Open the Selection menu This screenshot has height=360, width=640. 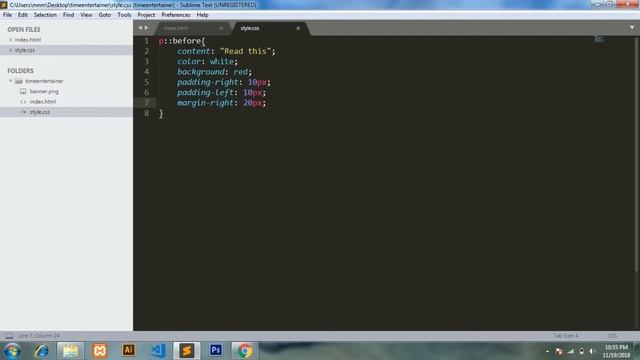click(45, 15)
